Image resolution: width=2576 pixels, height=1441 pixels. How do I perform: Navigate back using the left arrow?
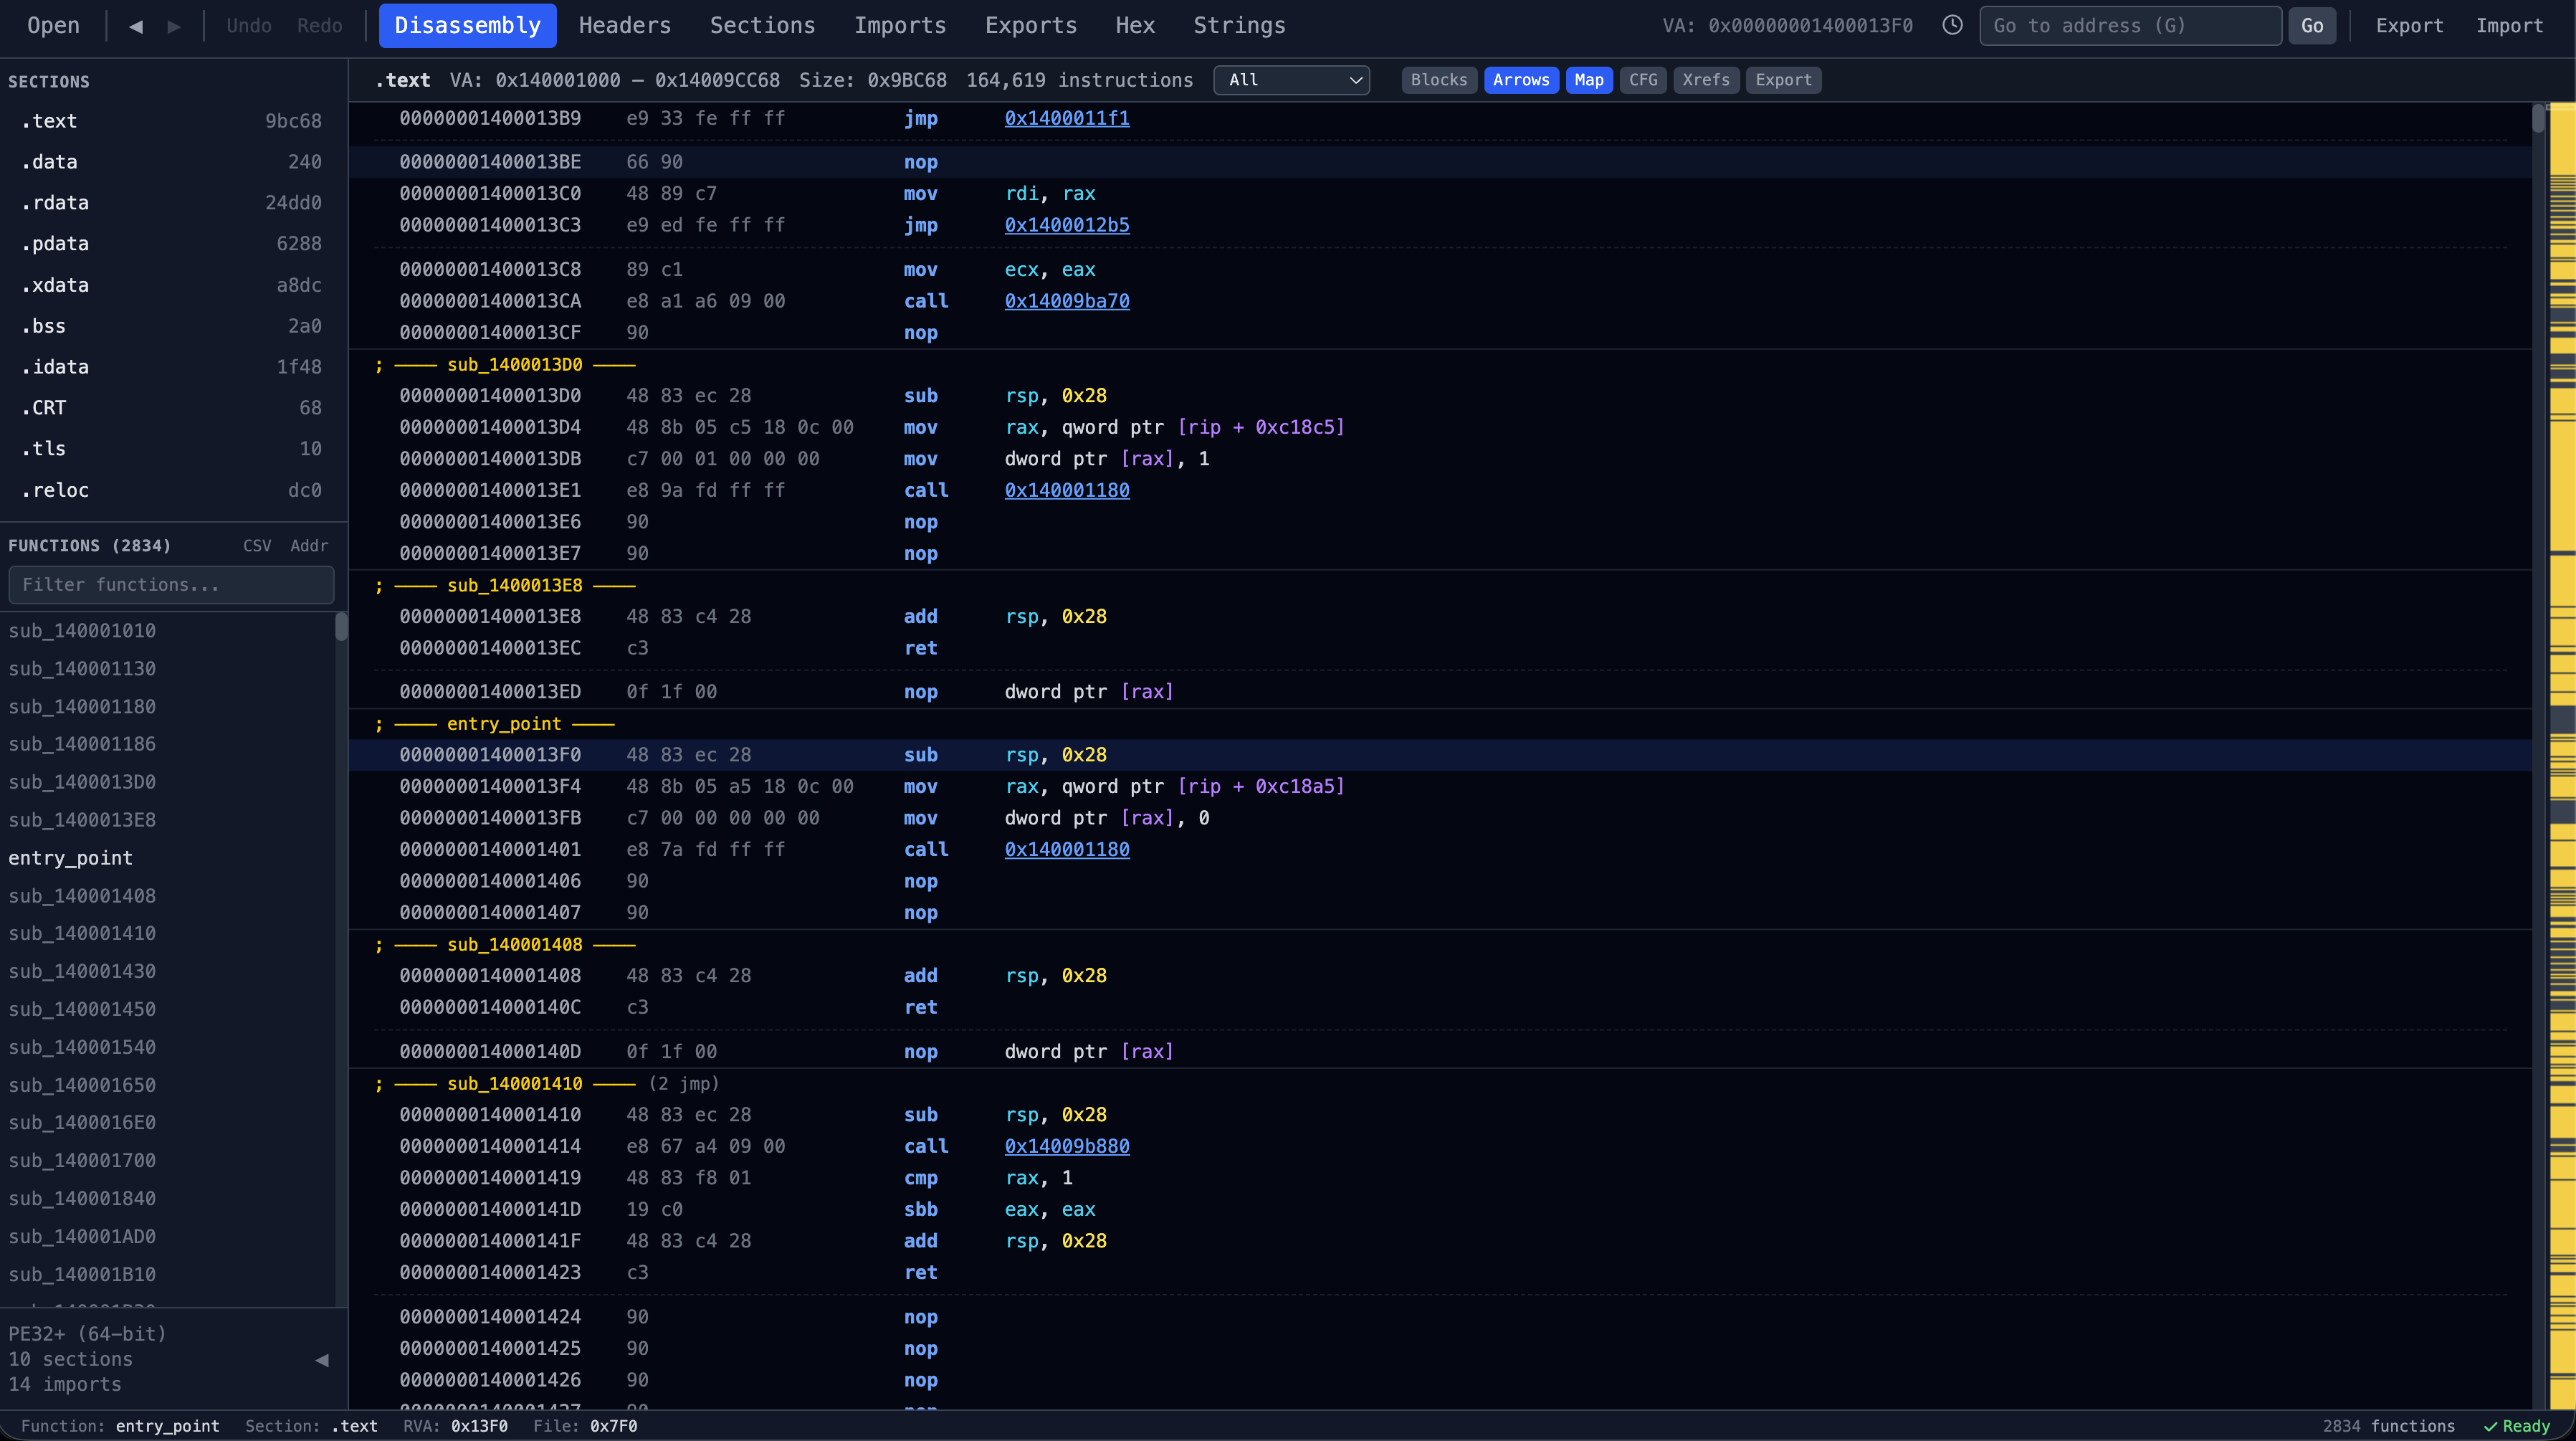(136, 25)
